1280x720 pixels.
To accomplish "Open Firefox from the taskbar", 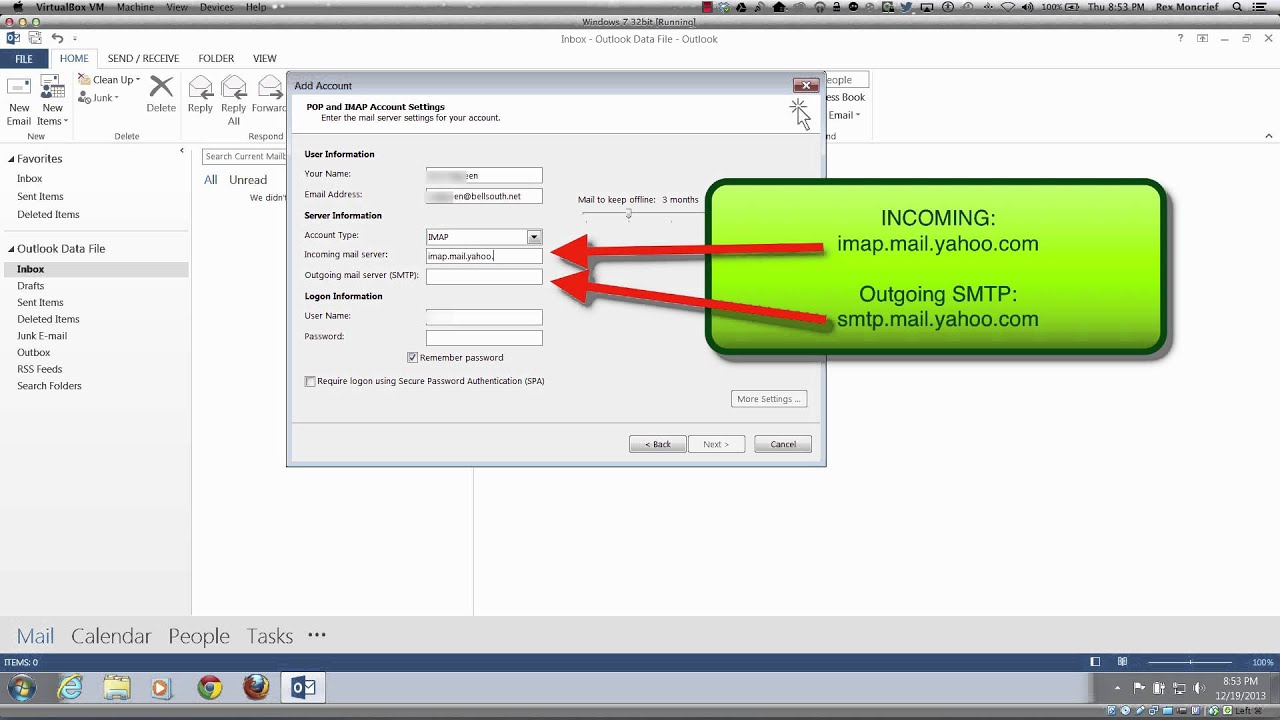I will point(256,688).
